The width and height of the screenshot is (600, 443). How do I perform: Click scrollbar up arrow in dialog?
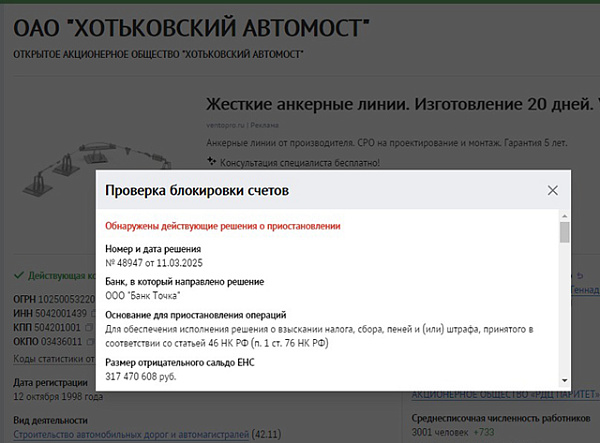(564, 216)
